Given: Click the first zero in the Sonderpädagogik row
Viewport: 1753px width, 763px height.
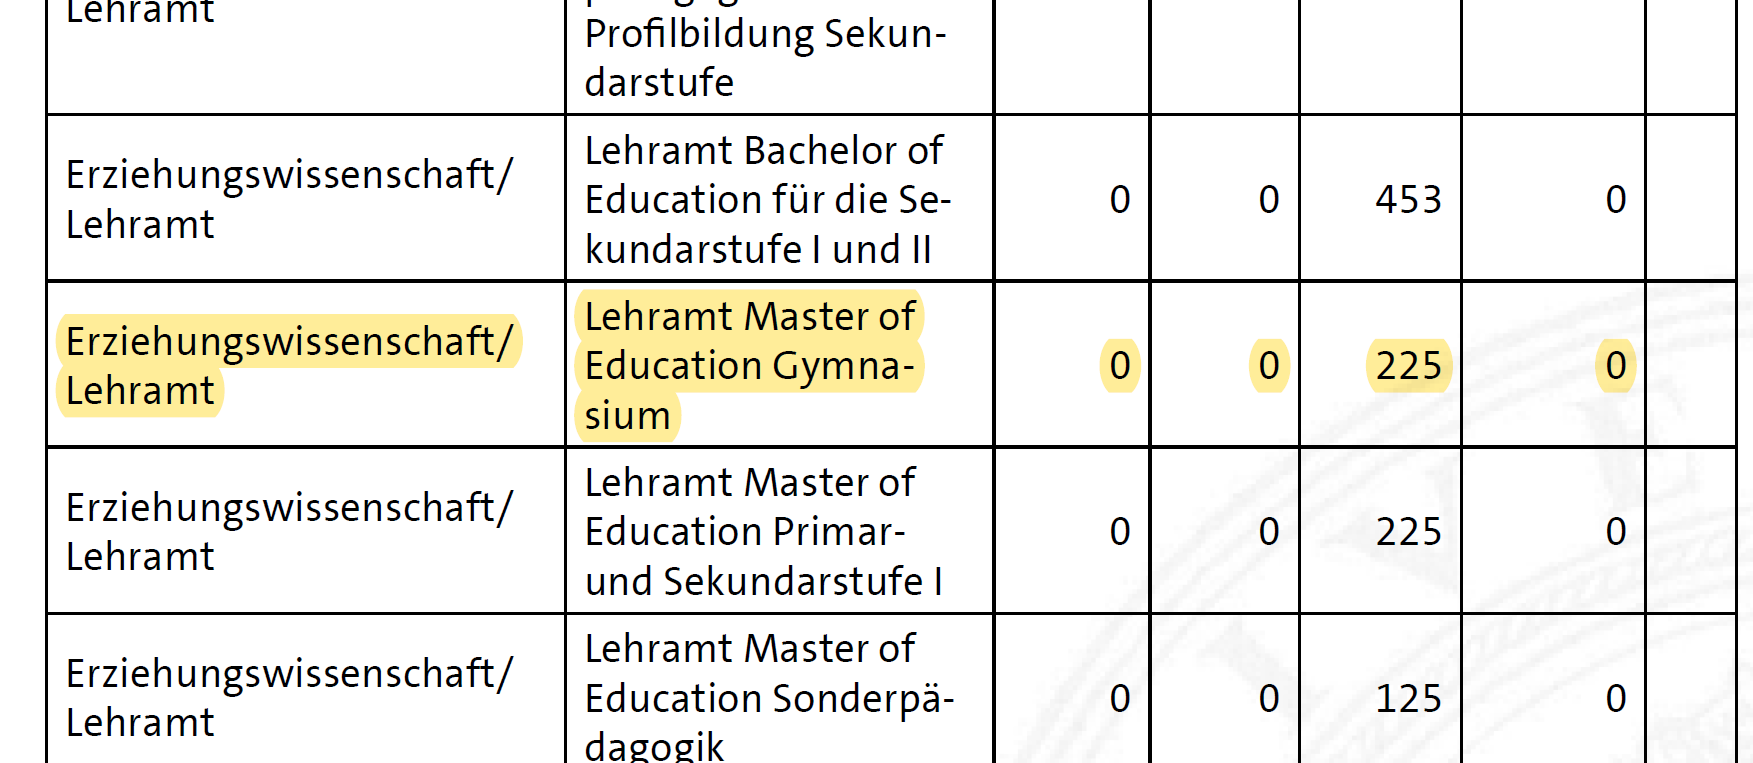Looking at the screenshot, I should pos(1120,698).
